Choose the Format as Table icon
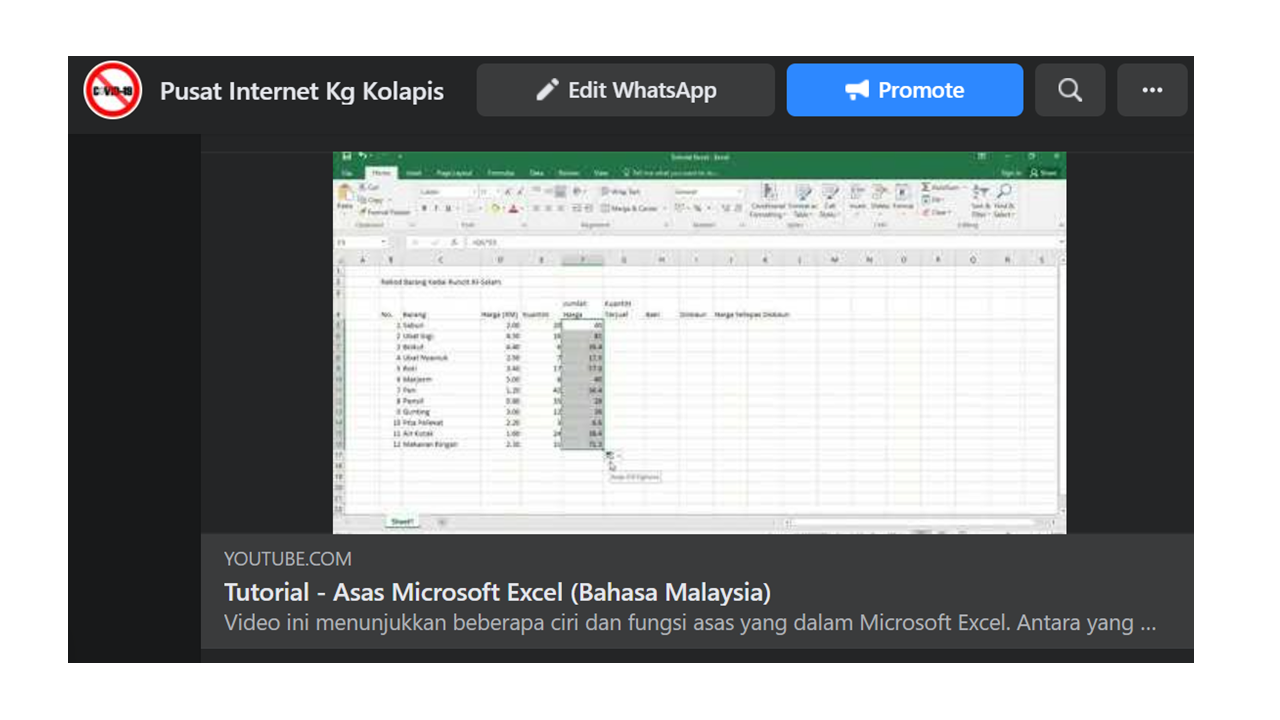 pos(802,198)
